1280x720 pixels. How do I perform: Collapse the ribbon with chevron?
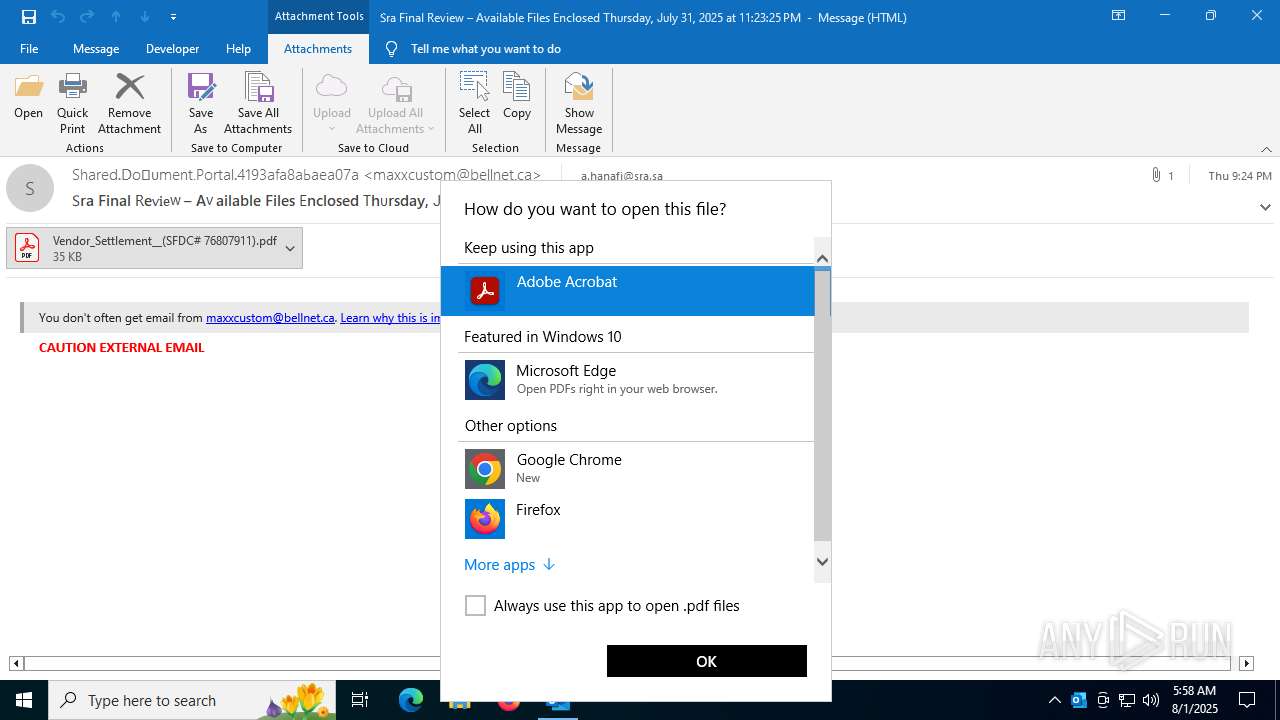(x=1266, y=149)
